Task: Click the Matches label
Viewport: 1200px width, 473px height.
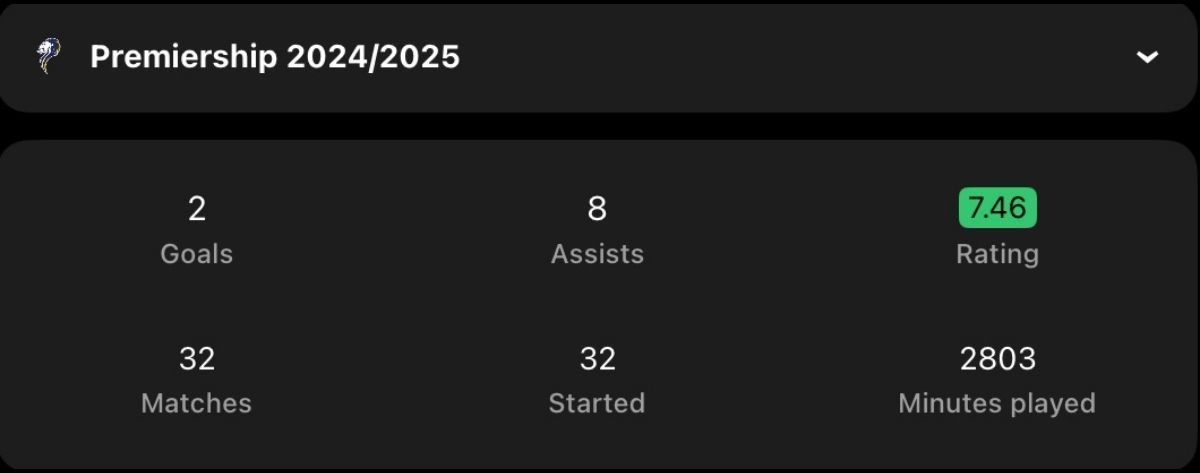Action: [x=197, y=403]
